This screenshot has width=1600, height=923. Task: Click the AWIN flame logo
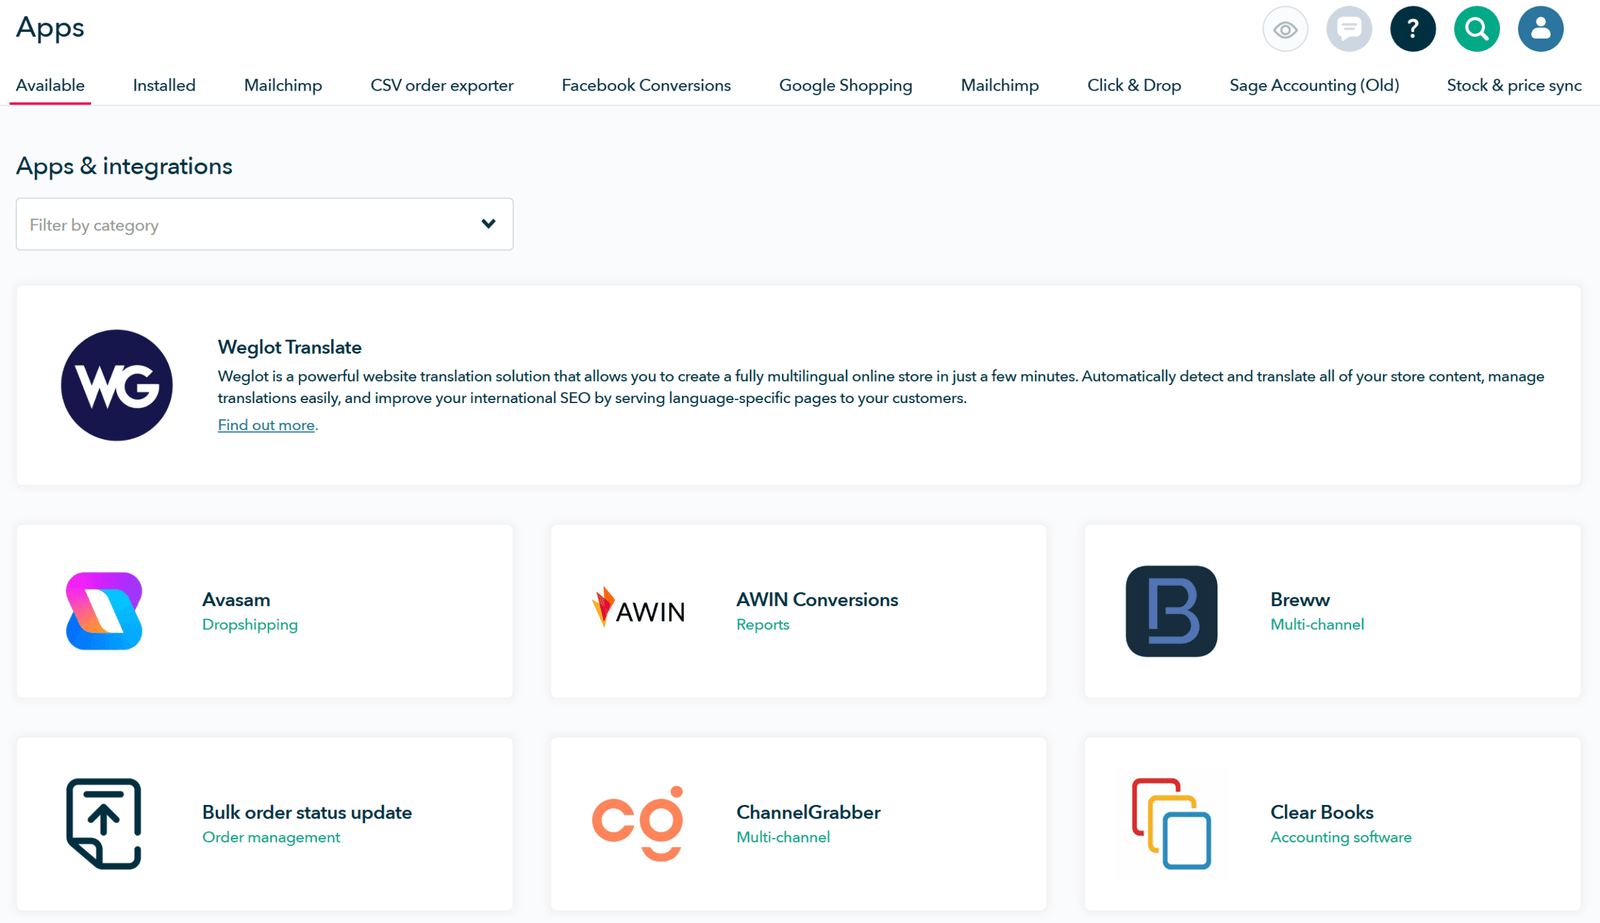coord(638,608)
